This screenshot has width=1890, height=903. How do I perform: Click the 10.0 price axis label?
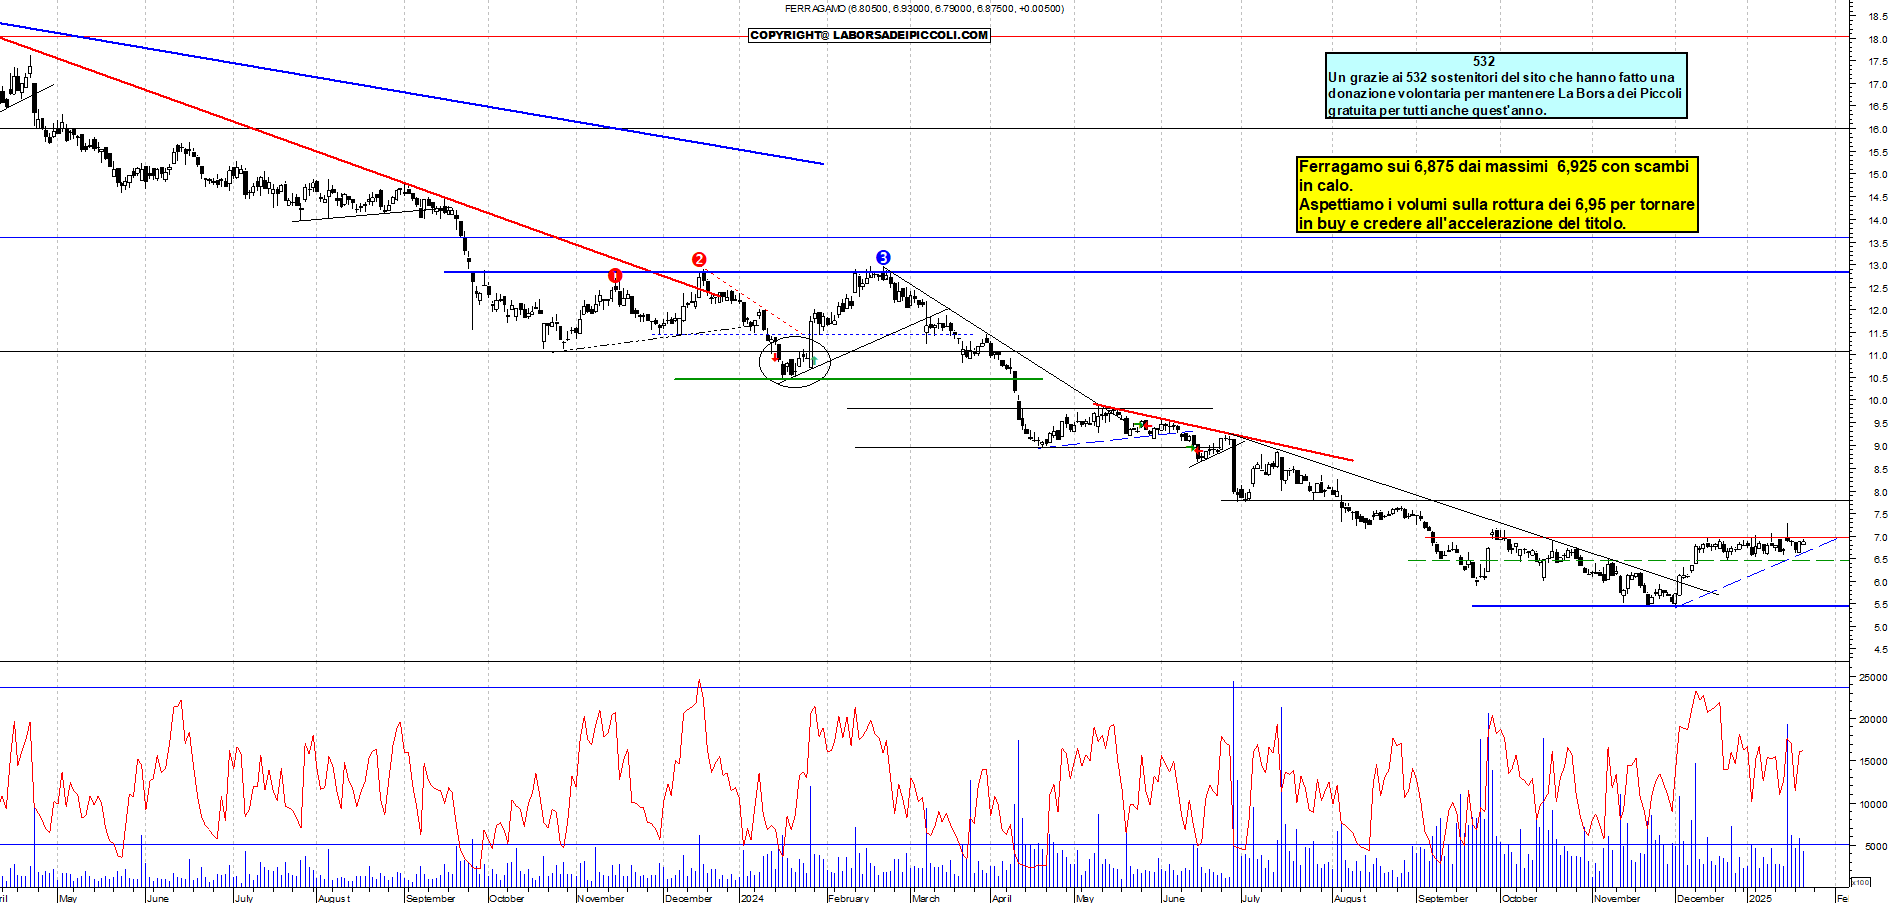pyautogui.click(x=1877, y=401)
